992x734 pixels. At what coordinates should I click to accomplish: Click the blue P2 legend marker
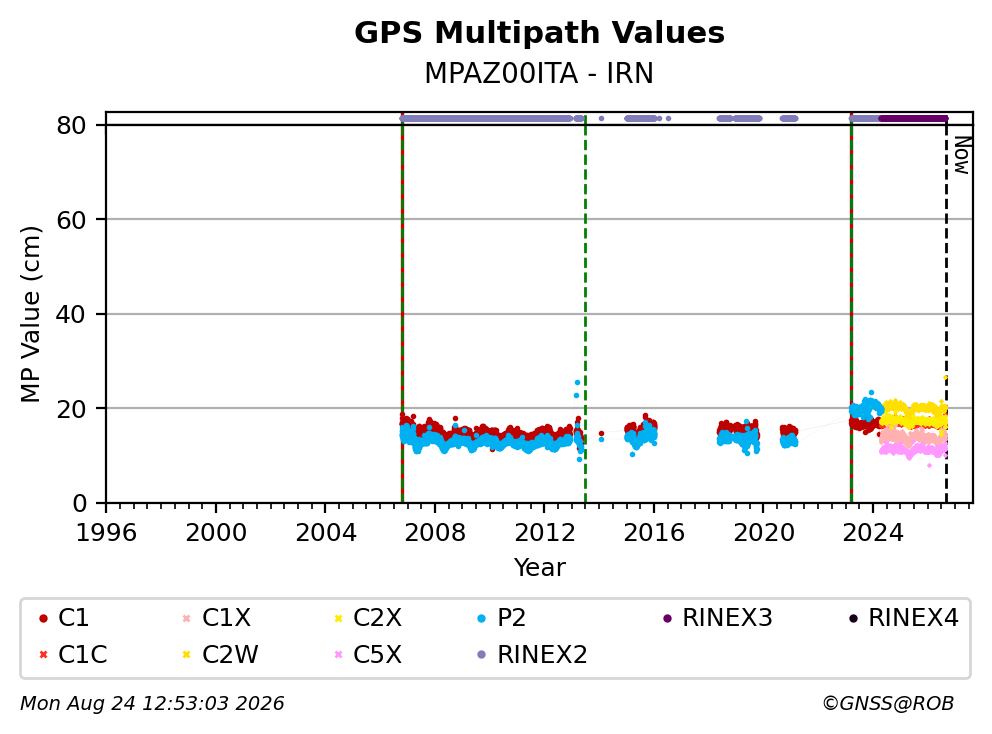(481, 618)
